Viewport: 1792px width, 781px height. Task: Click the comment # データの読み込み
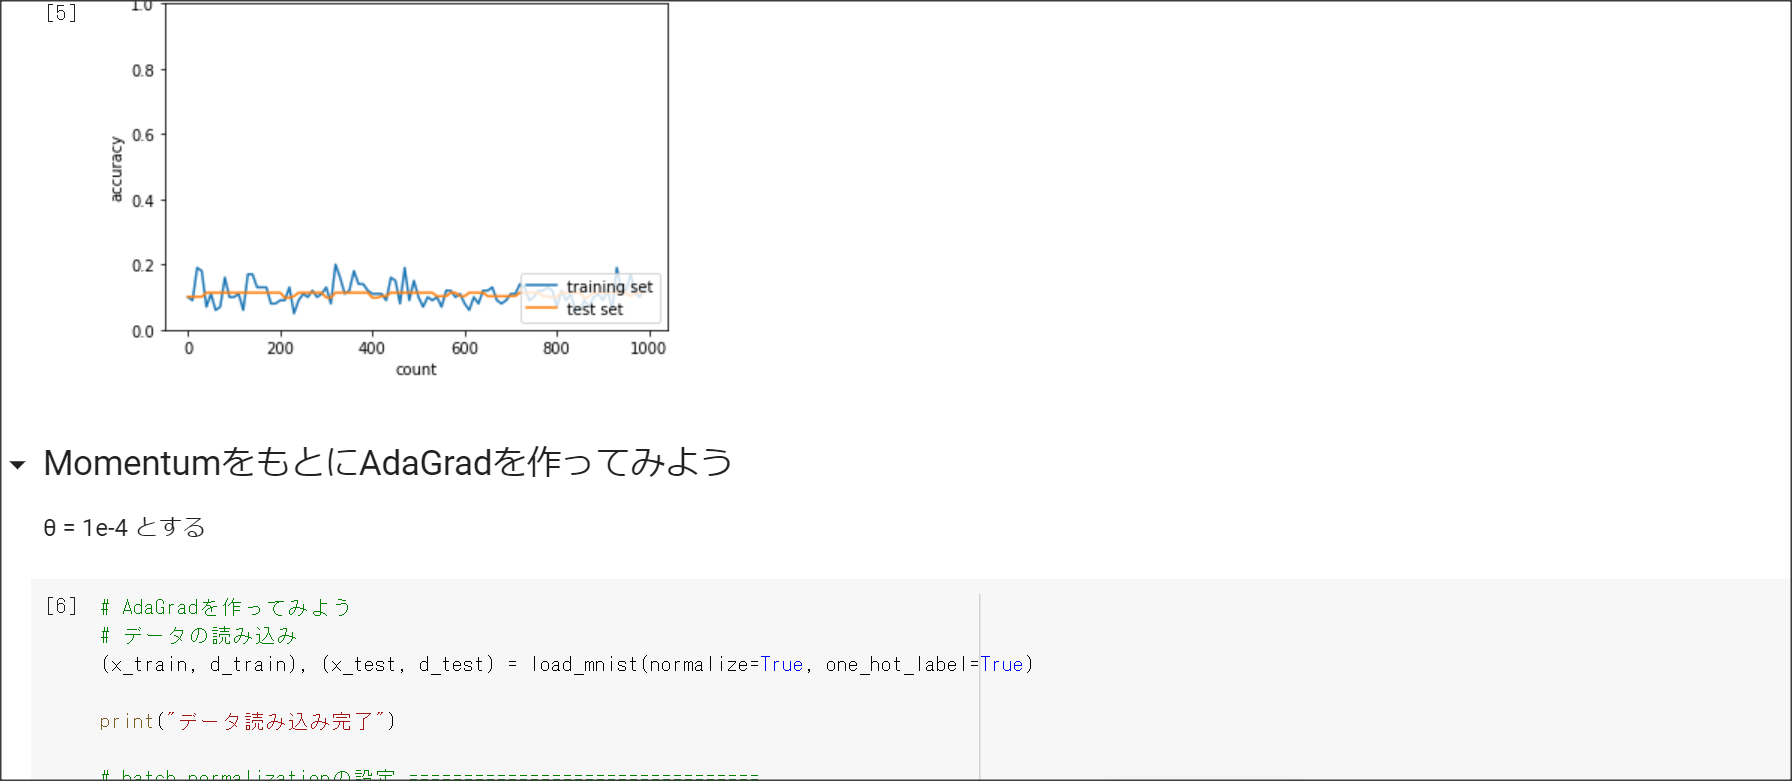199,636
